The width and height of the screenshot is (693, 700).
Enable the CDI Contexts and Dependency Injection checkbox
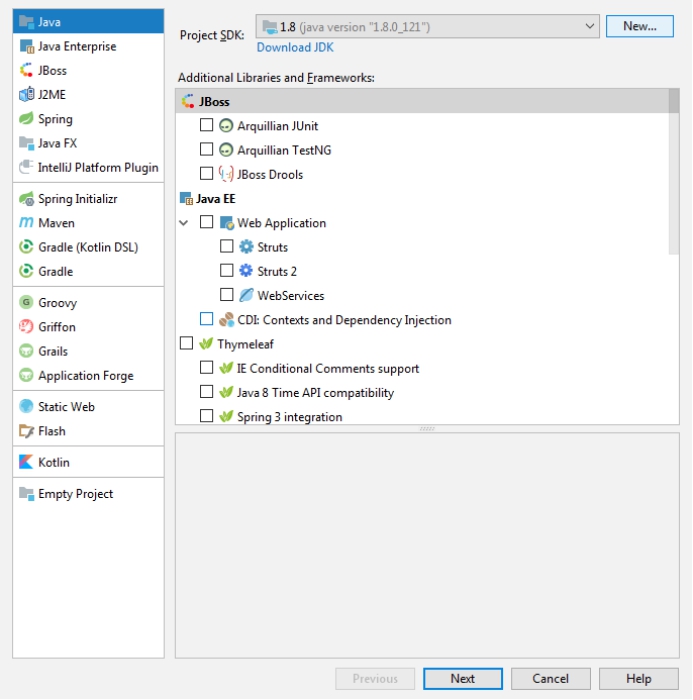206,319
